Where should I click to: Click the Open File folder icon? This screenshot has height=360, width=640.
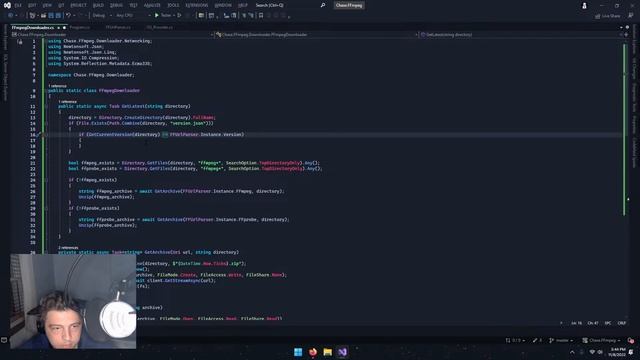43,16
